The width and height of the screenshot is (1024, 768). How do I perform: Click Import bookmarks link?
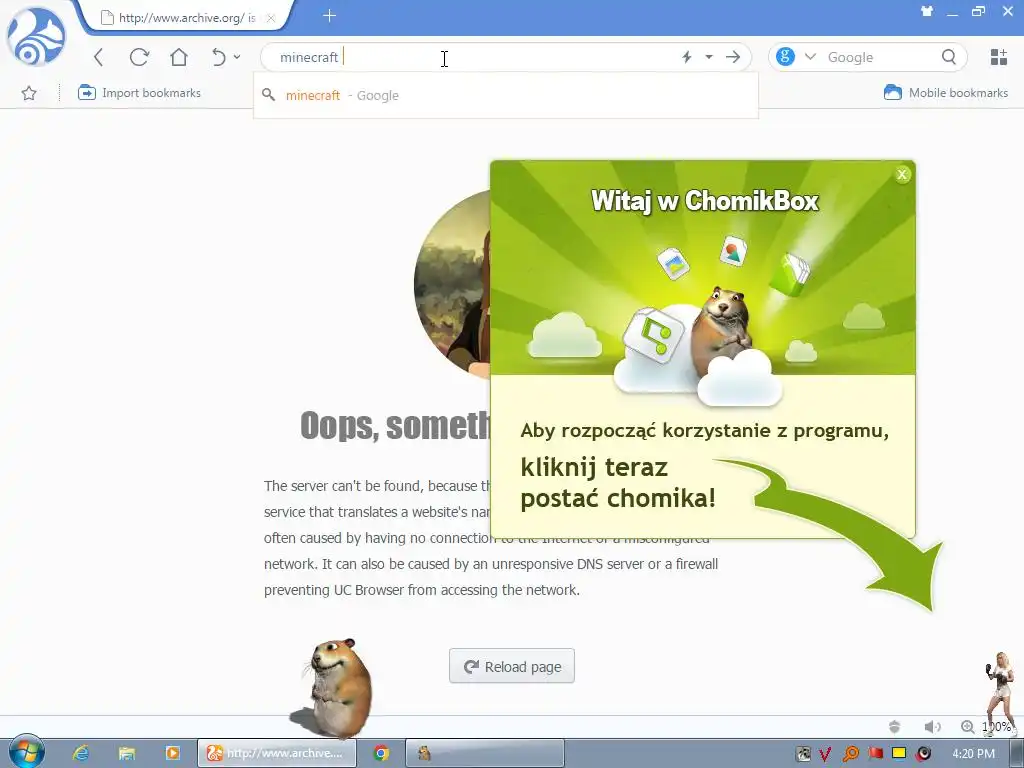click(x=139, y=93)
